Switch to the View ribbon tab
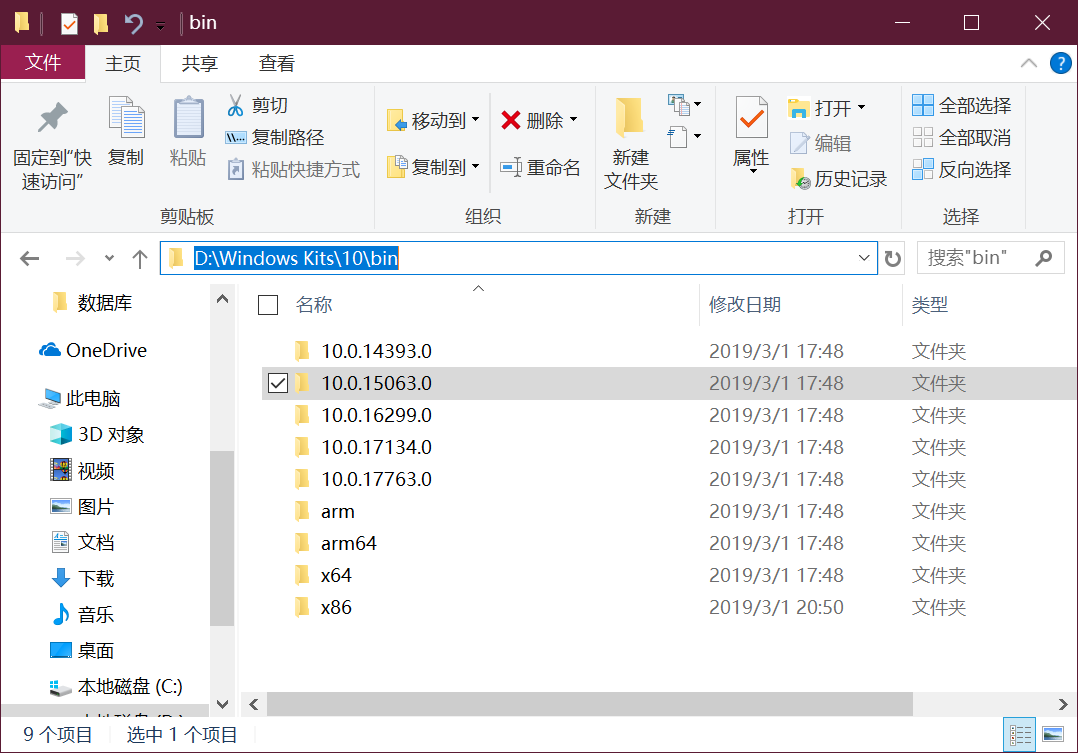 click(276, 63)
